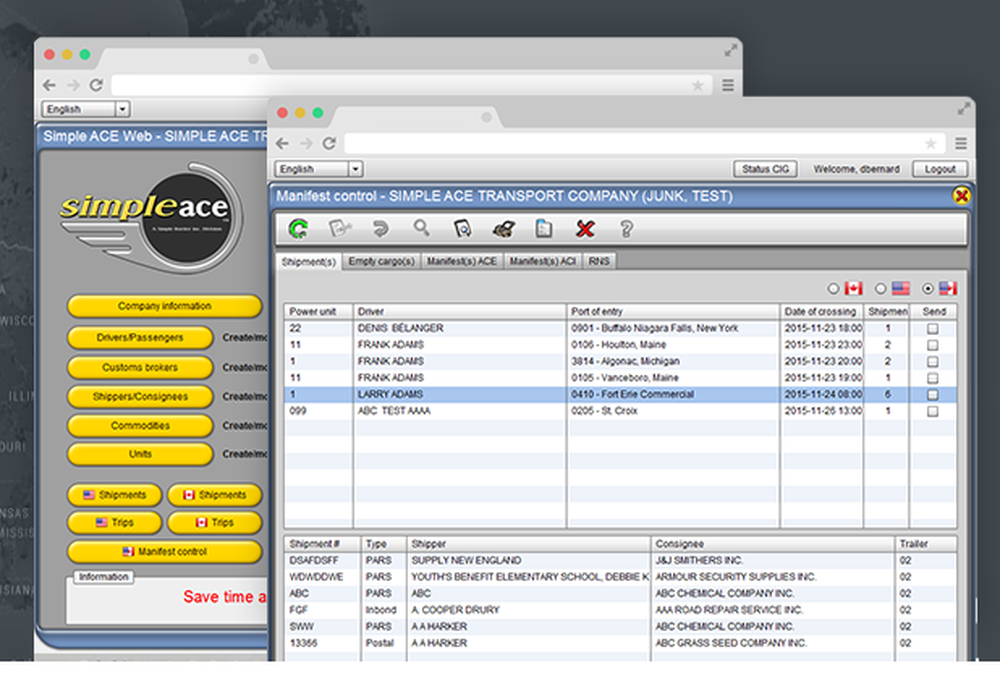Open Manifest(s) ACI tab

point(543,261)
